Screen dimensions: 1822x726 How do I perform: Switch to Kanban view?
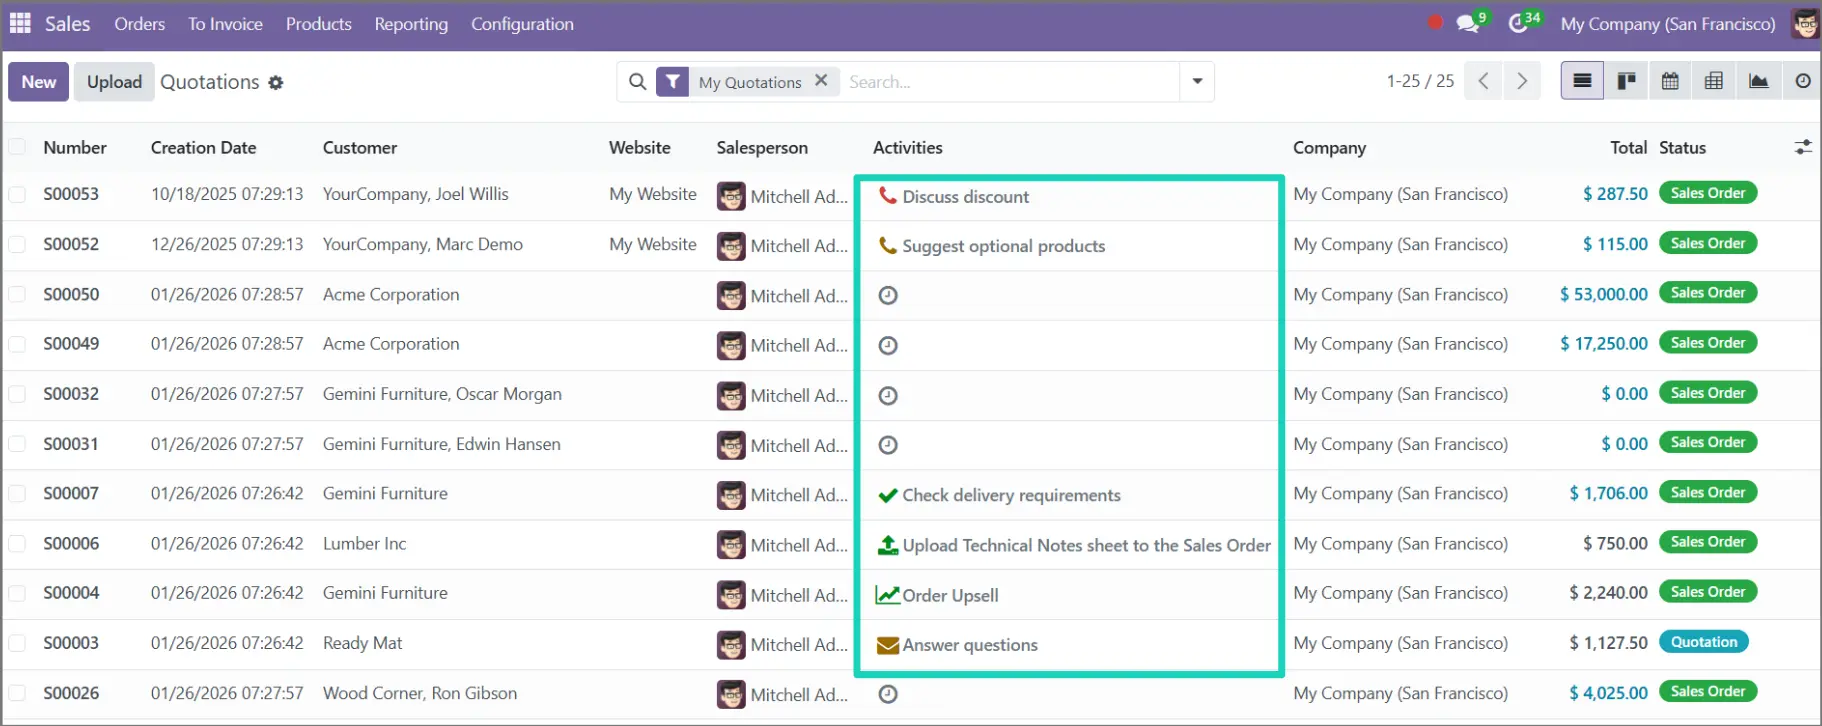[1626, 81]
